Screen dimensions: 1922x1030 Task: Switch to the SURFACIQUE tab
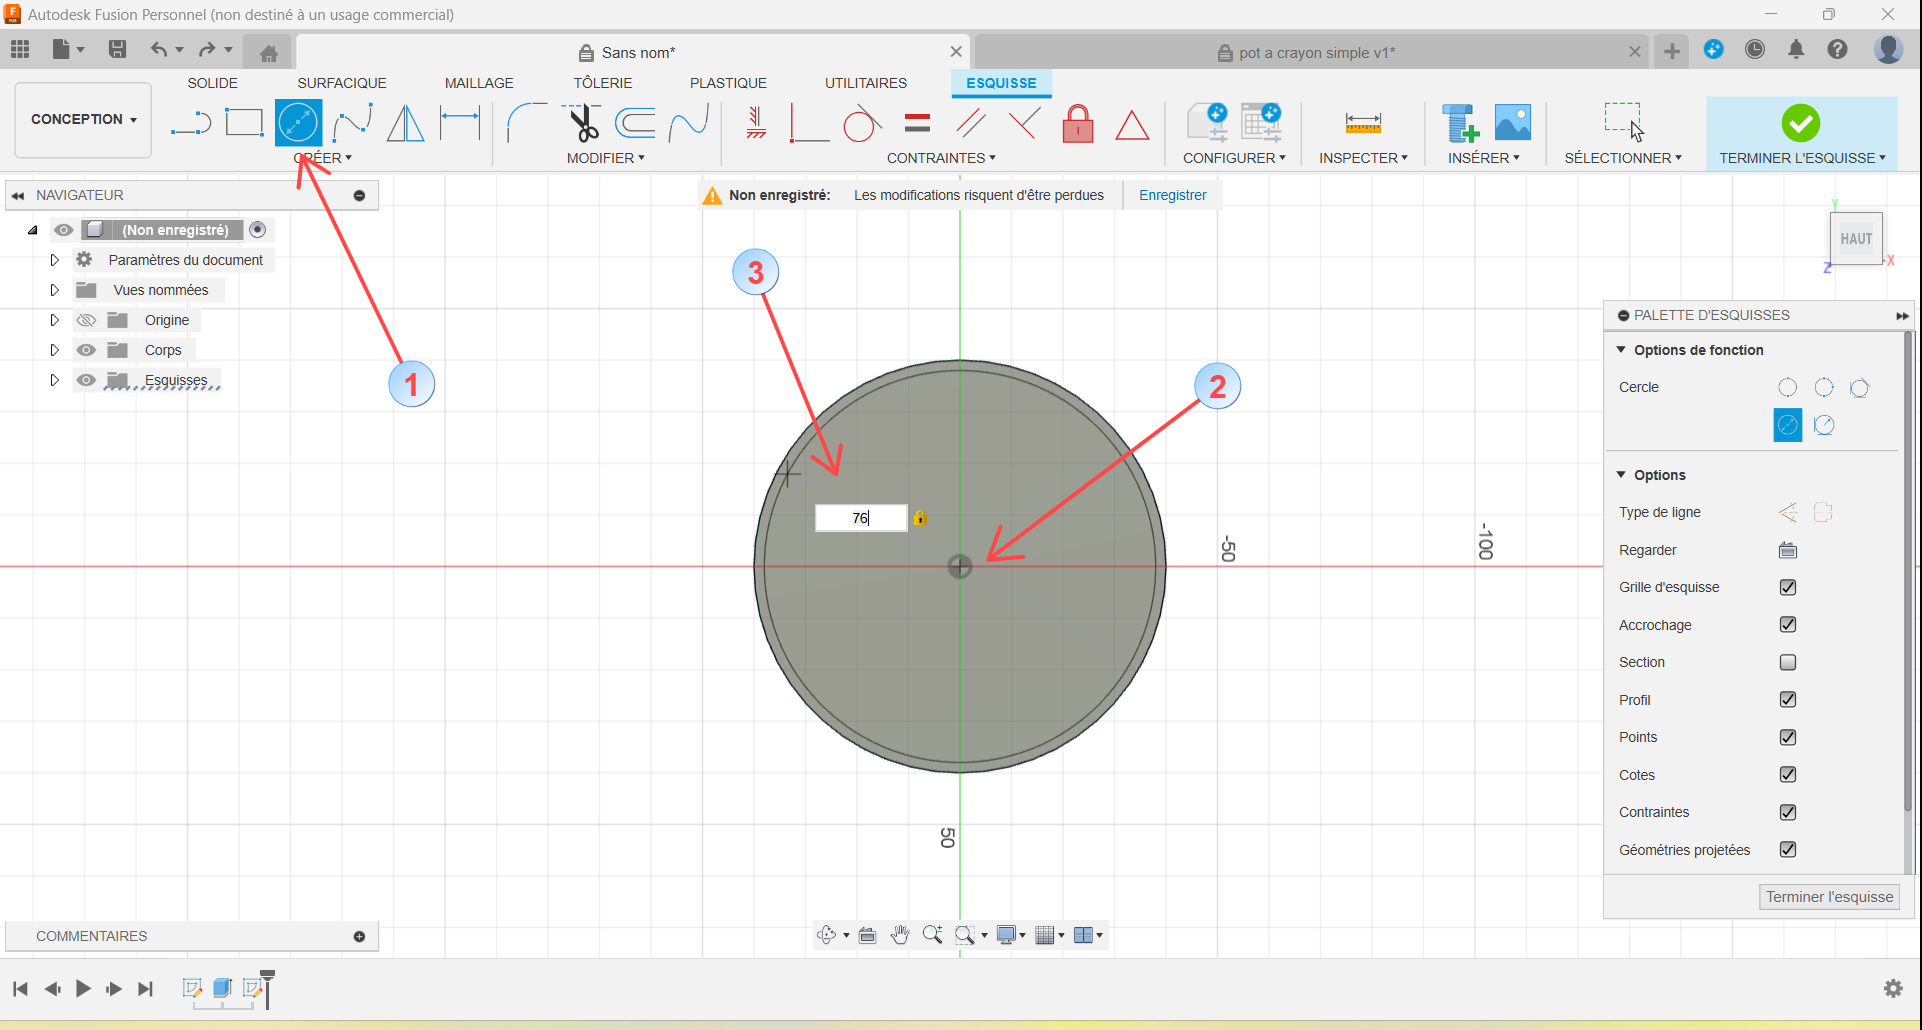coord(342,83)
